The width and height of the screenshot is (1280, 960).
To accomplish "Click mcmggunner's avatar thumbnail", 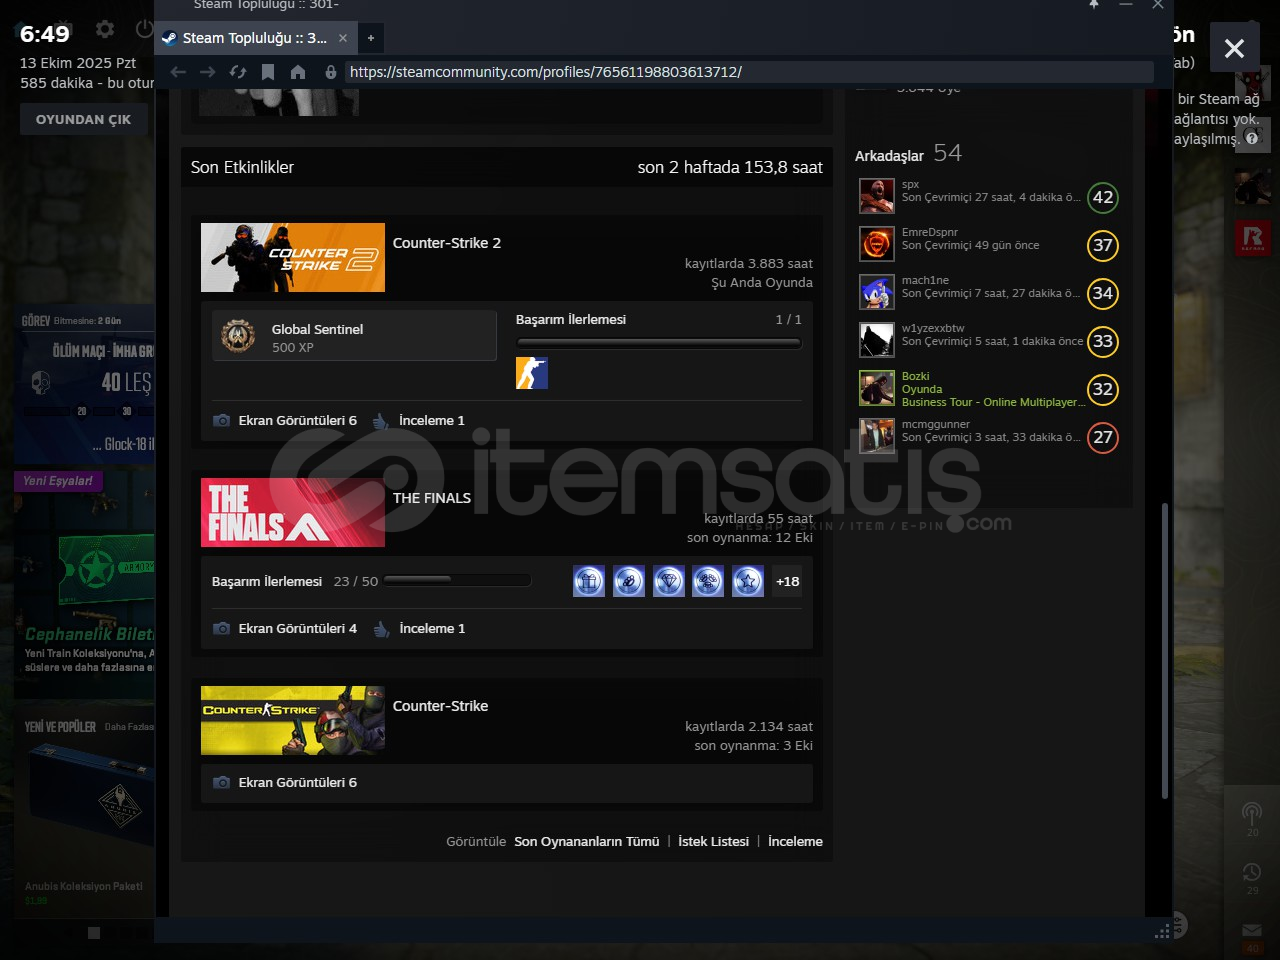I will (877, 436).
